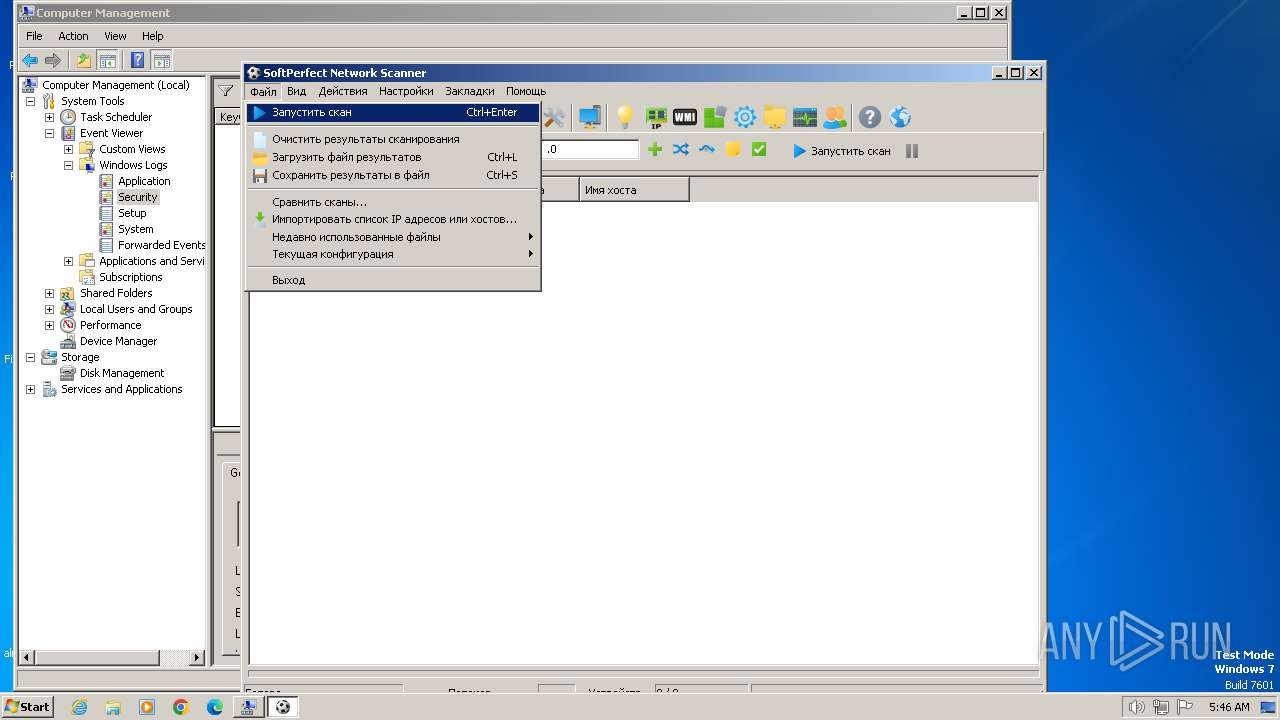Choose Выход in the Файл menu
The width and height of the screenshot is (1280, 720).
pyautogui.click(x=393, y=280)
